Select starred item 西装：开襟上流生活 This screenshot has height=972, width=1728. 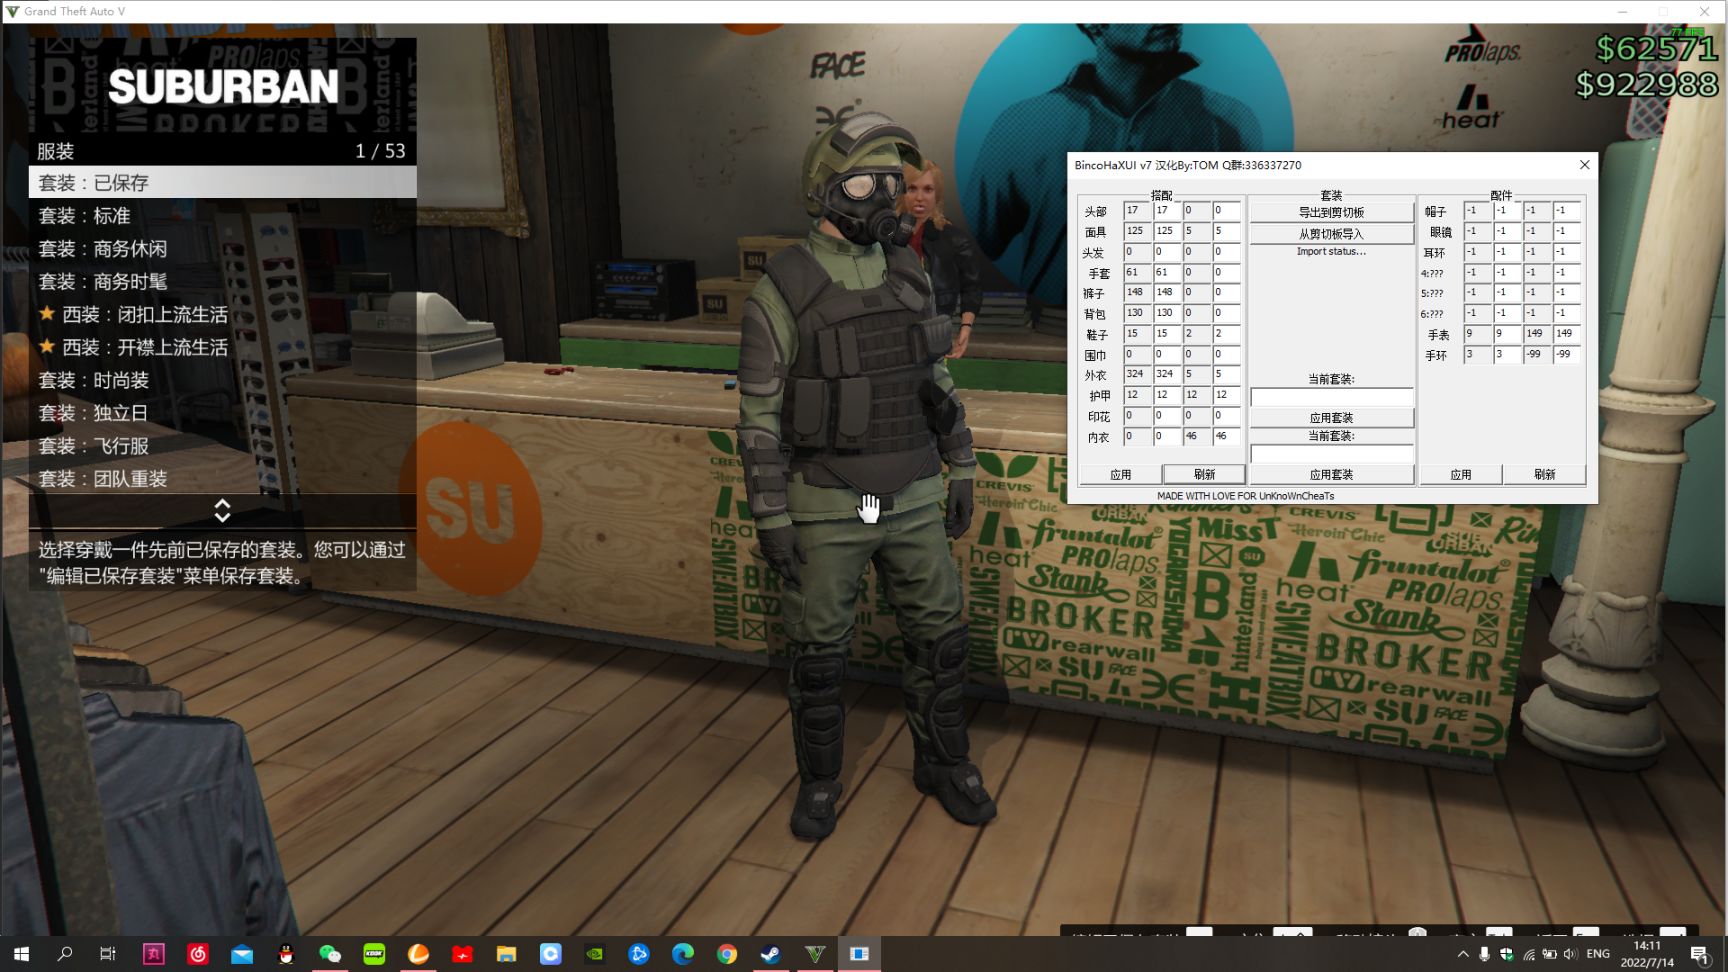click(x=222, y=347)
